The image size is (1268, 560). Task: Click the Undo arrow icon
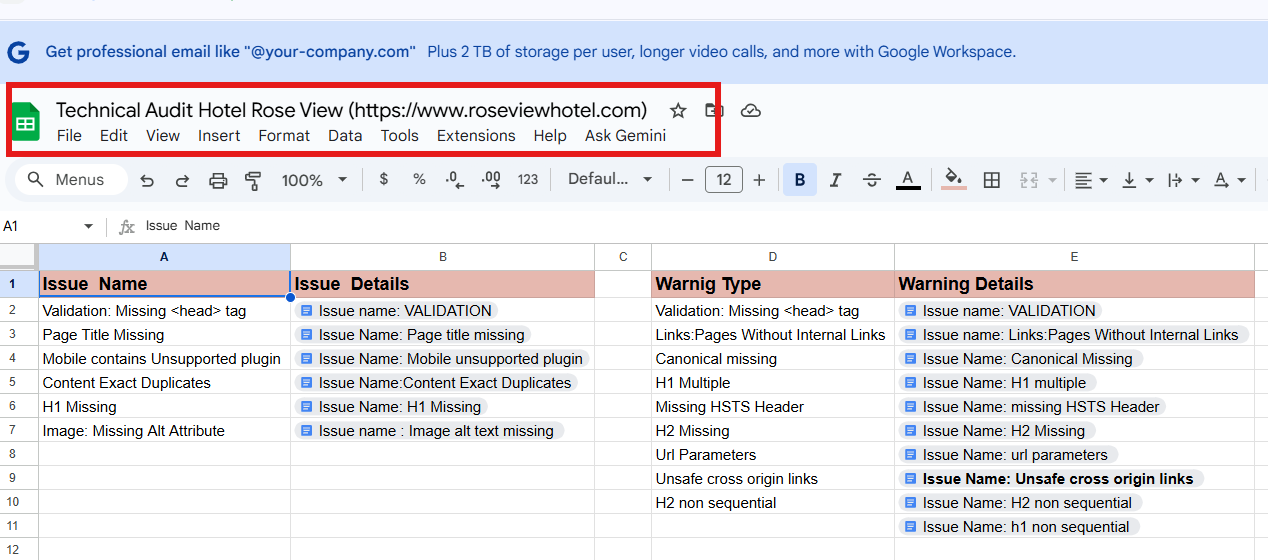(147, 180)
